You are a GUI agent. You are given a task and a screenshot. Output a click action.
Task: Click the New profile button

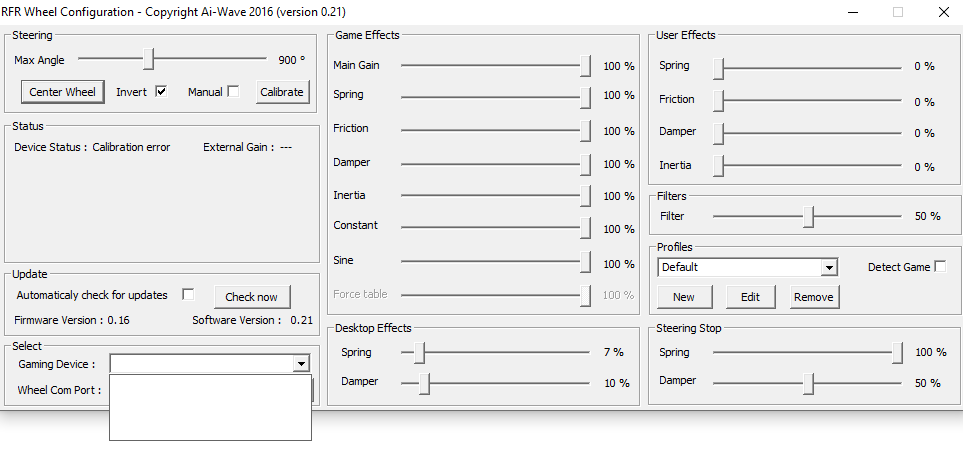click(x=683, y=297)
